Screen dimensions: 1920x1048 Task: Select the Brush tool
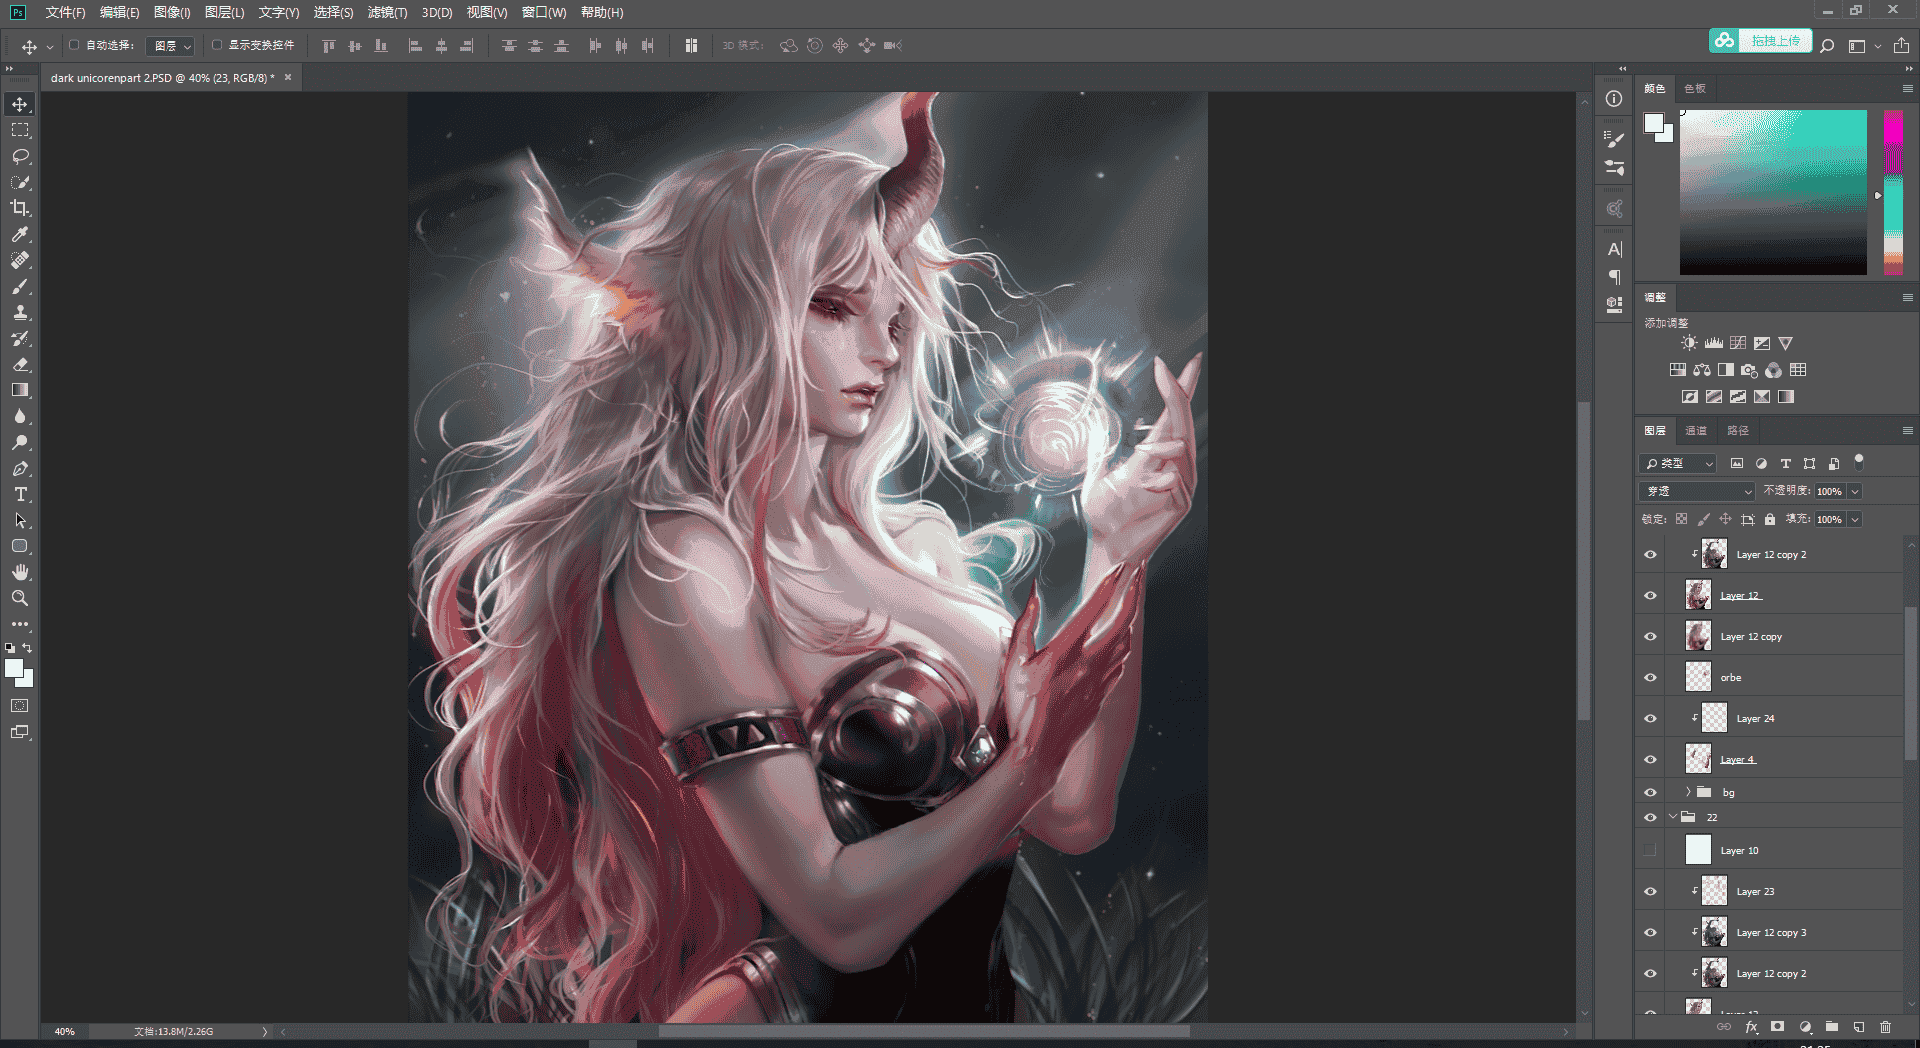tap(20, 286)
